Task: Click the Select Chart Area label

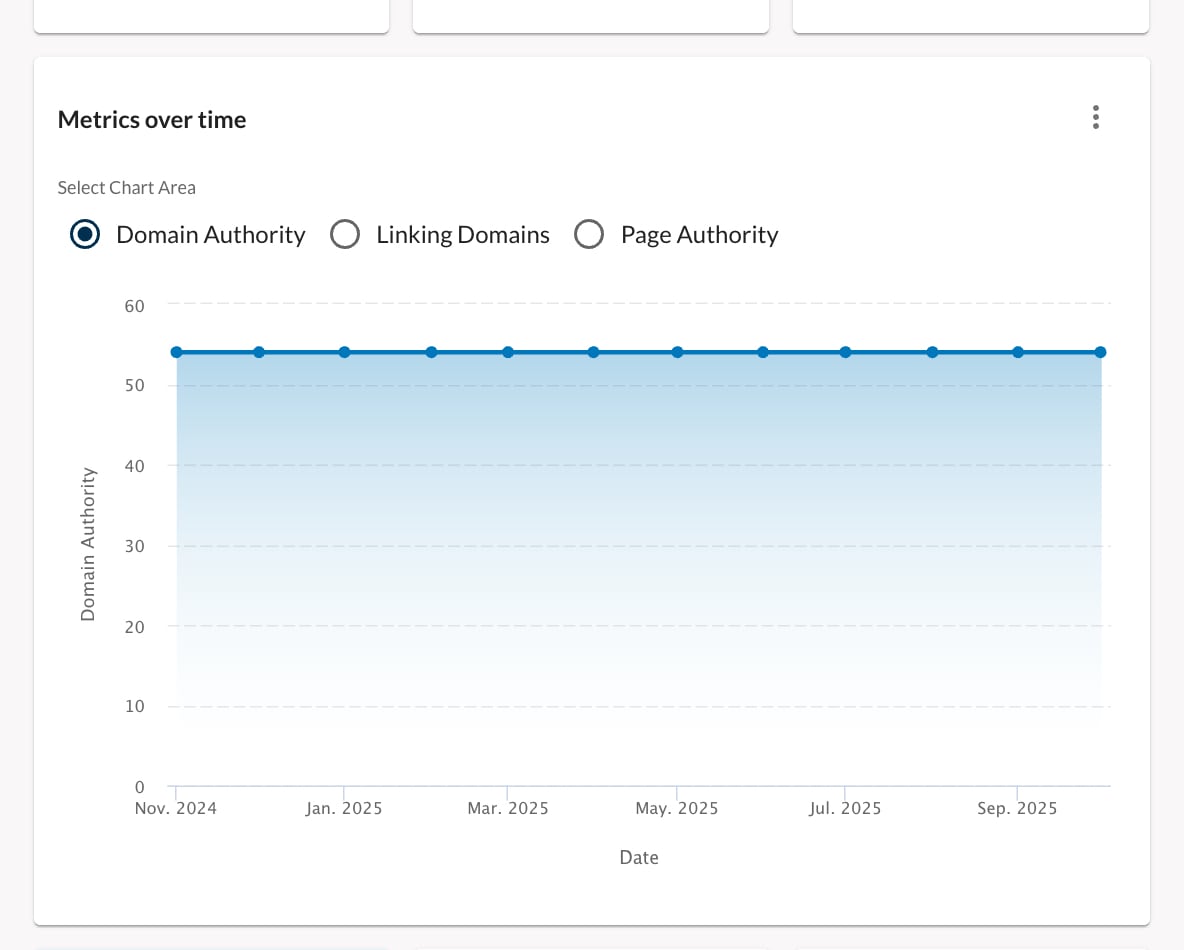Action: (127, 187)
